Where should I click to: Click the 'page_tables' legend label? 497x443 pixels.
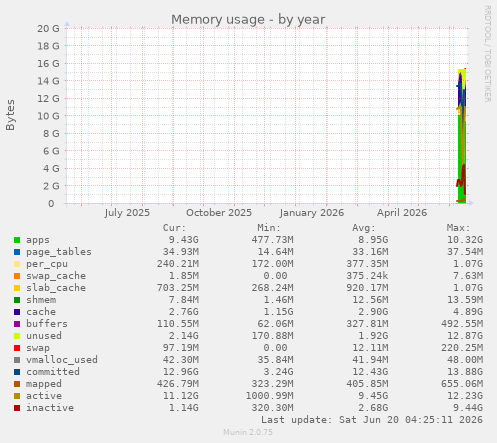(x=59, y=252)
